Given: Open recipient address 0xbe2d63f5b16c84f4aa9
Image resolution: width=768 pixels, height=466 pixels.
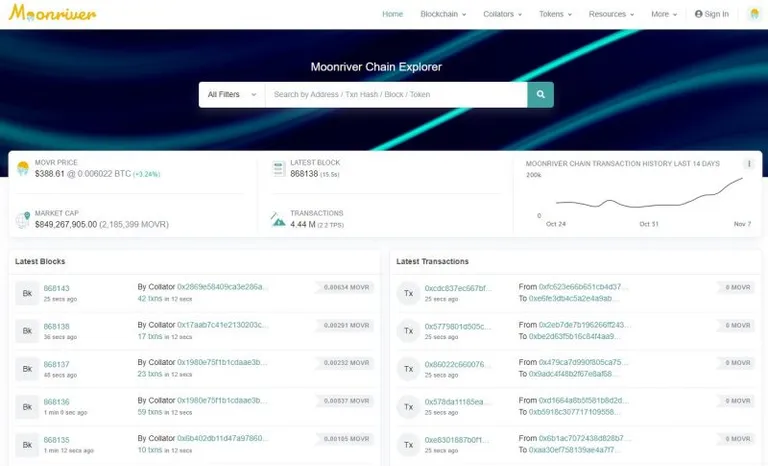Looking at the screenshot, I should [575, 337].
